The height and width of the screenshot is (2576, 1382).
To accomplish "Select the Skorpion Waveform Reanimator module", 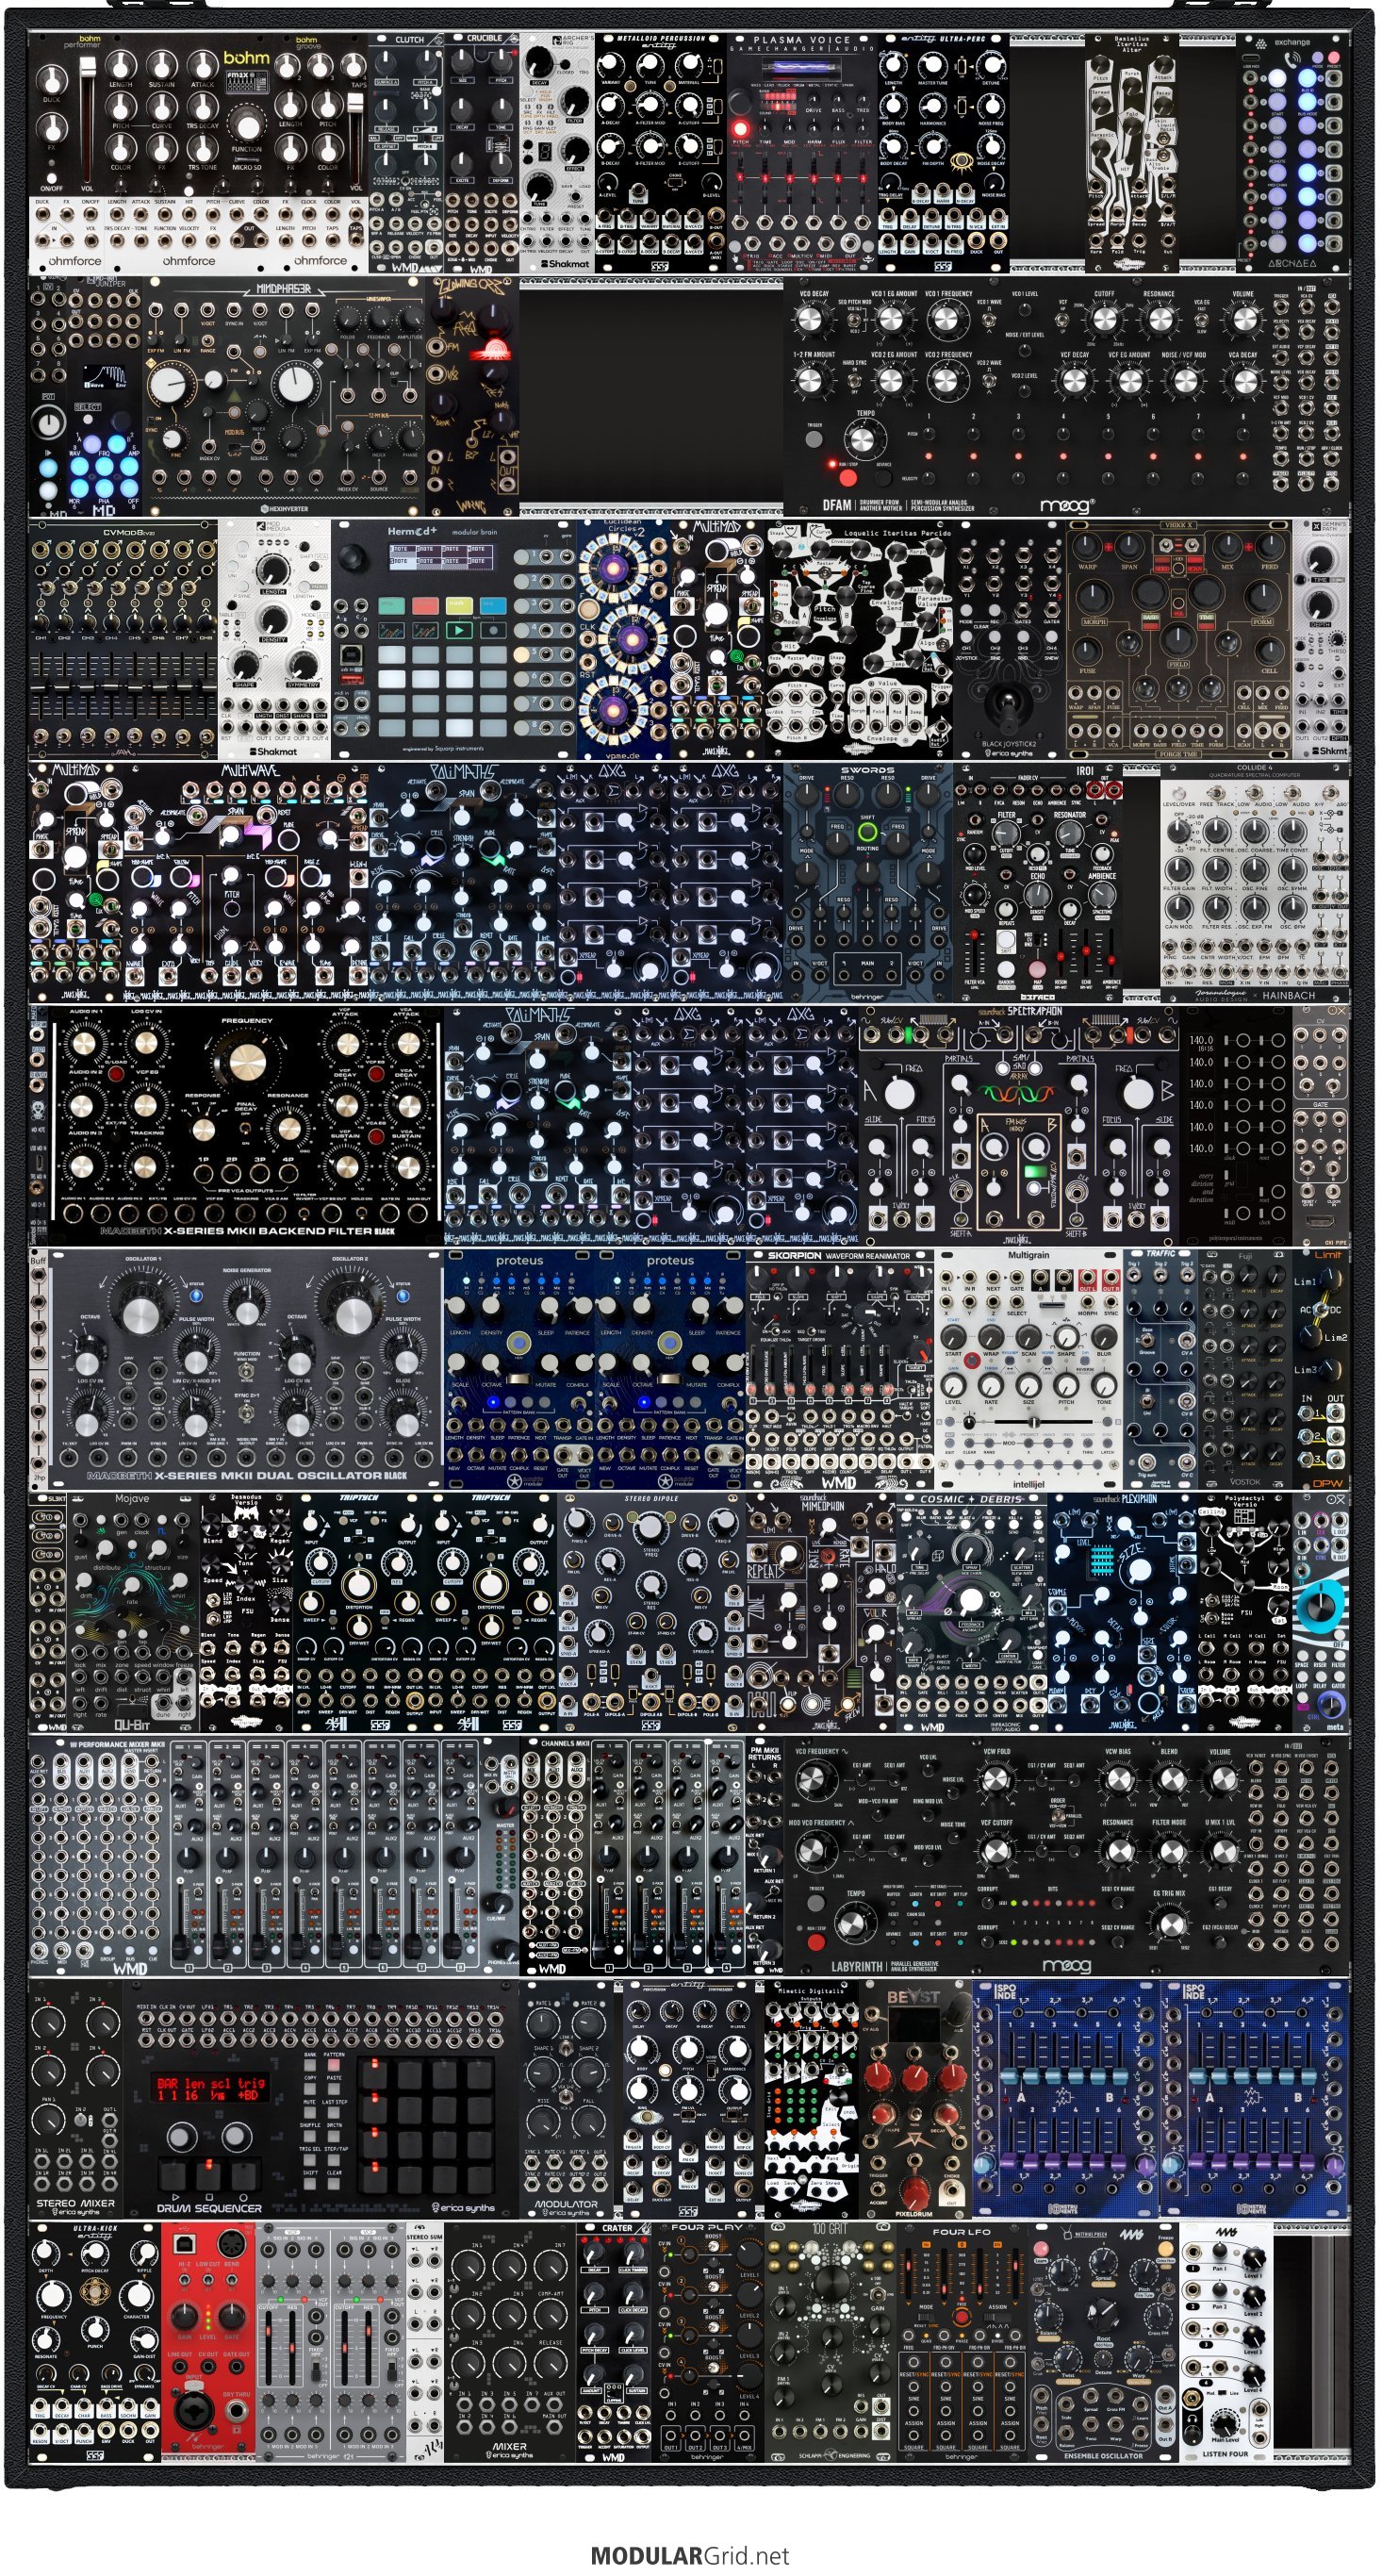I will coord(840,1368).
